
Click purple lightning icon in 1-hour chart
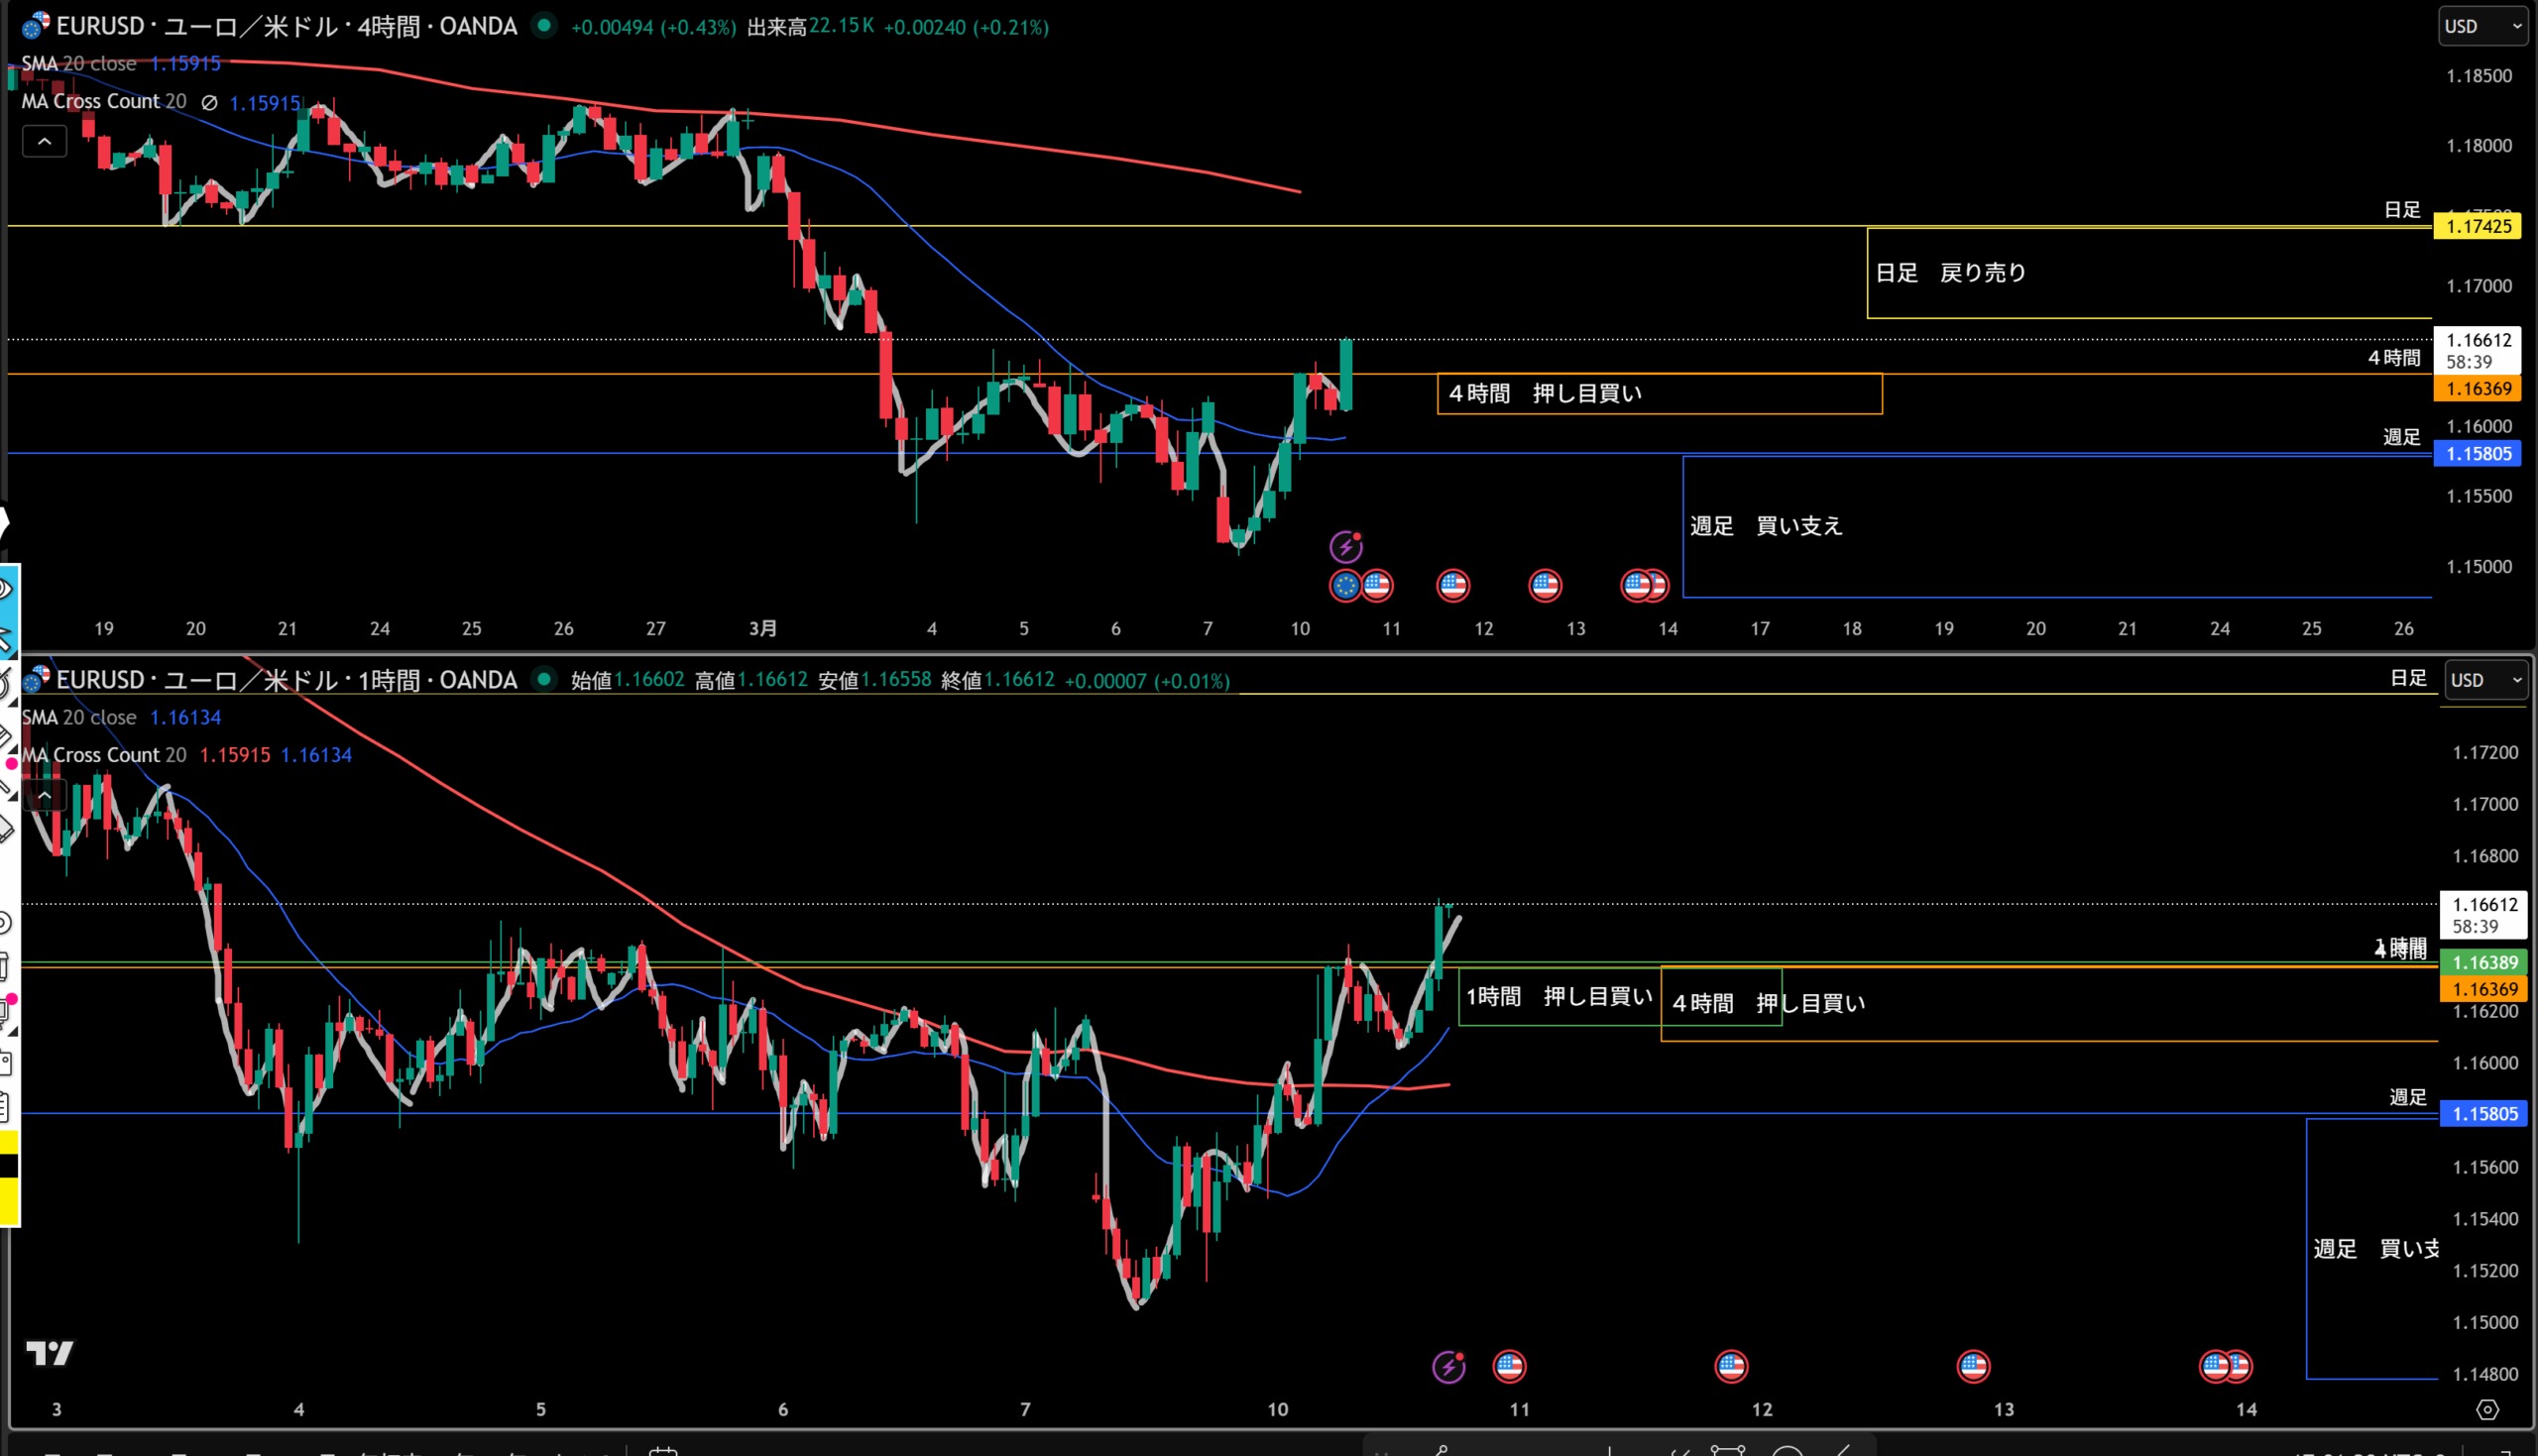[1449, 1366]
